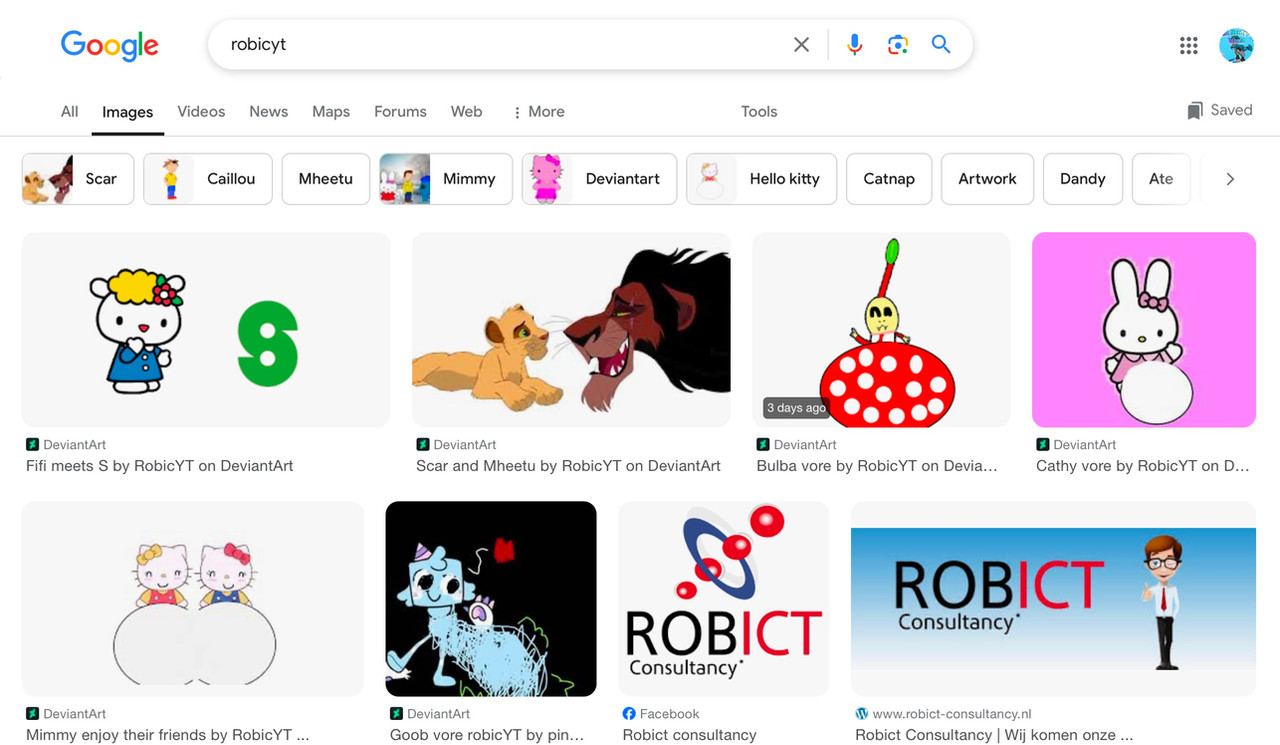
Task: Open 'Scar and Mheetu by RobicYT' title link
Action: click(568, 466)
